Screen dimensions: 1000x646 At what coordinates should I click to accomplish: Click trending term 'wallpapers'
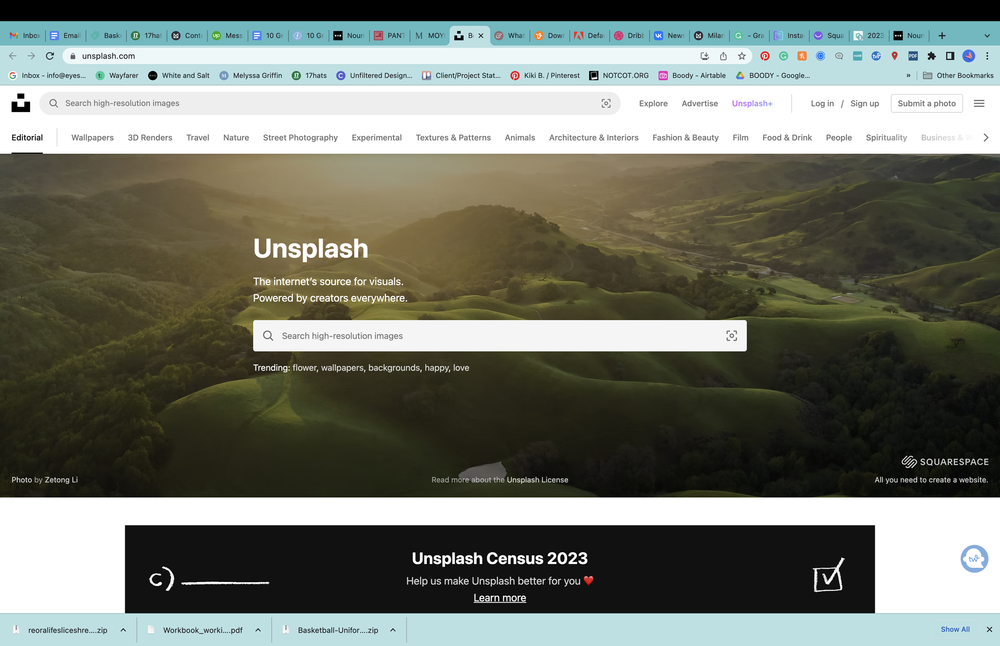point(342,368)
